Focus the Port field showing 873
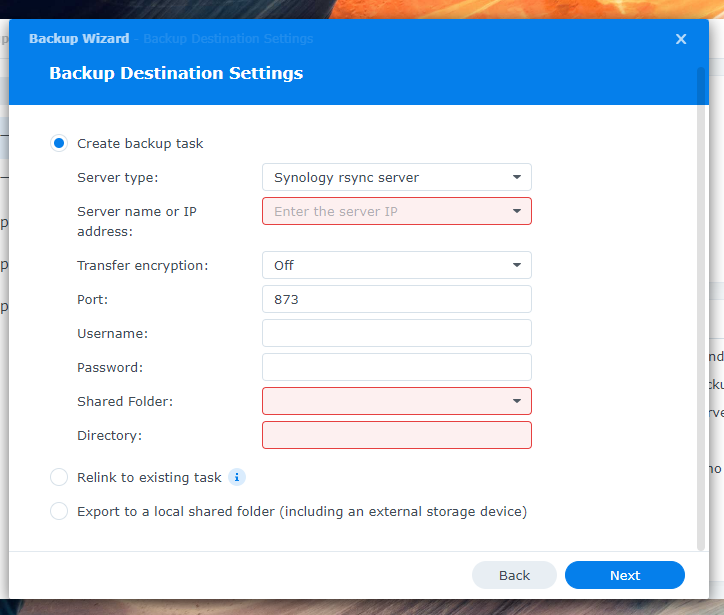724x615 pixels. pyautogui.click(x=397, y=299)
